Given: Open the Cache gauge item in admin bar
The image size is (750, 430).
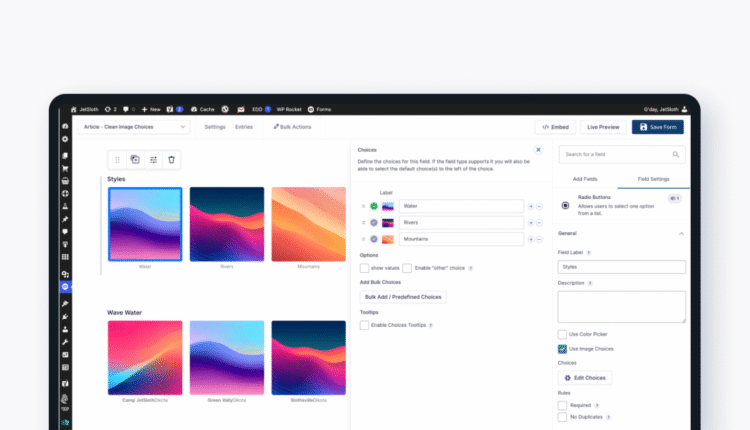Looking at the screenshot, I should coord(202,110).
